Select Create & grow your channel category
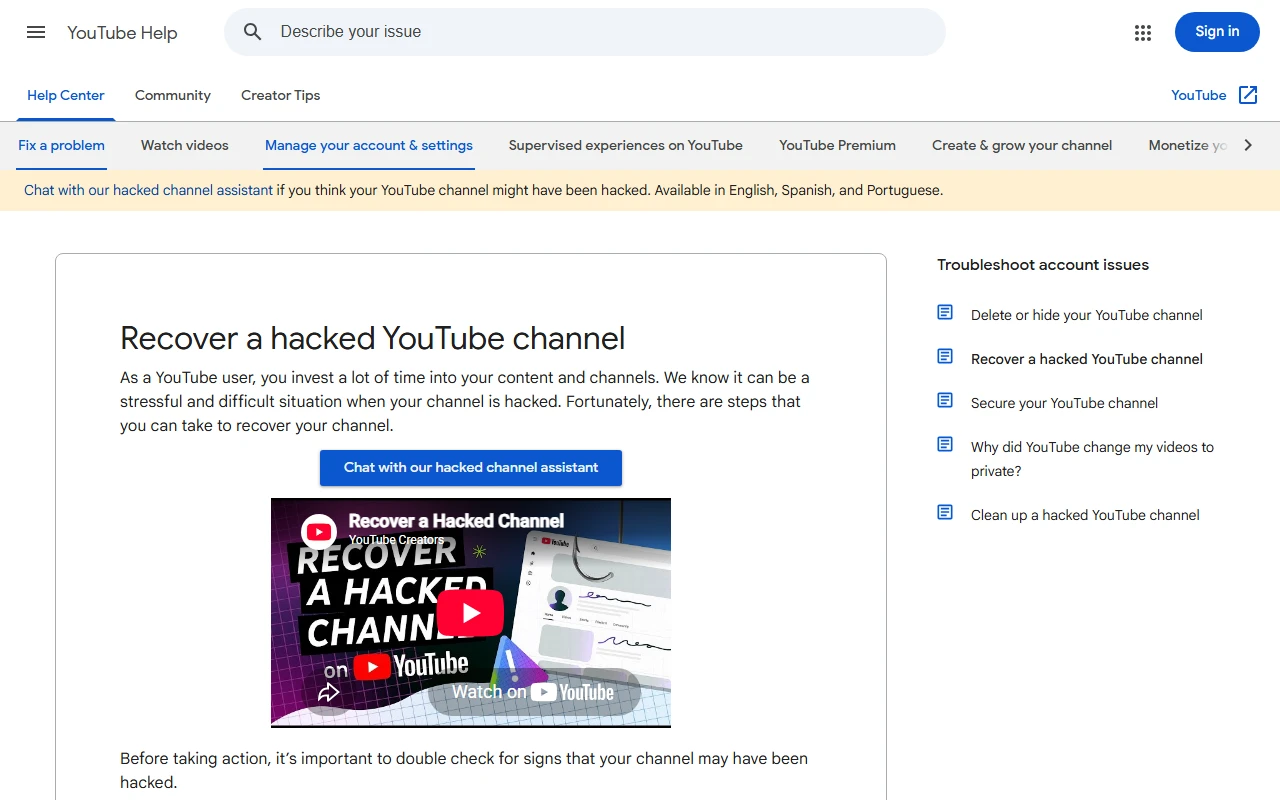The image size is (1280, 800). pos(1022,146)
